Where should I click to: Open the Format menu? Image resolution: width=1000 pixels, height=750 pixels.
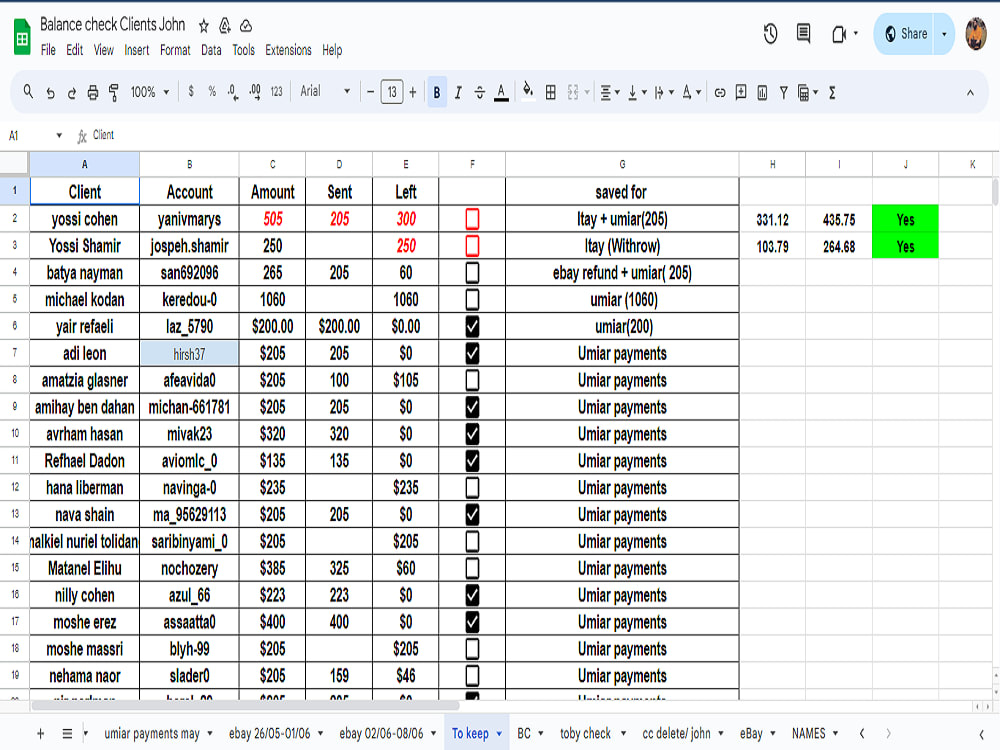click(175, 50)
